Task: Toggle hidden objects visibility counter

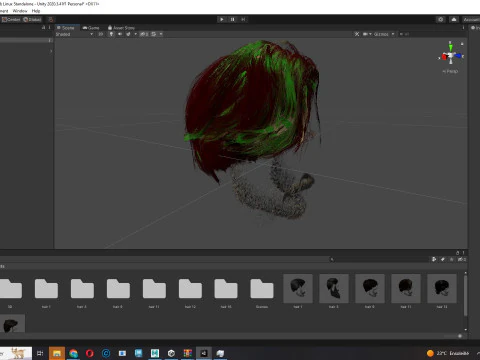Action: point(144,34)
